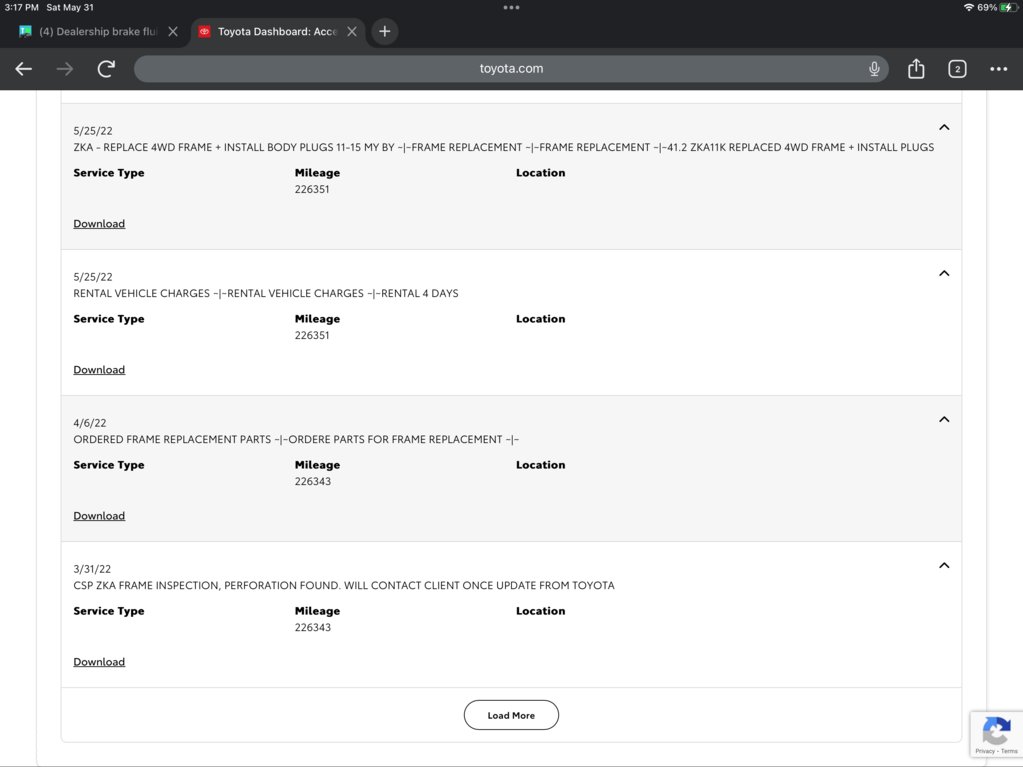This screenshot has height=767, width=1023.
Task: Open the browser's three-dot menu
Action: click(998, 68)
